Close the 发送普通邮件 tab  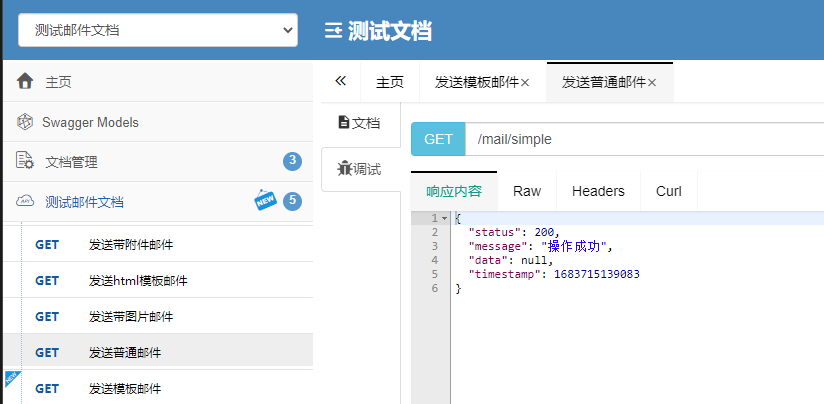click(x=652, y=83)
